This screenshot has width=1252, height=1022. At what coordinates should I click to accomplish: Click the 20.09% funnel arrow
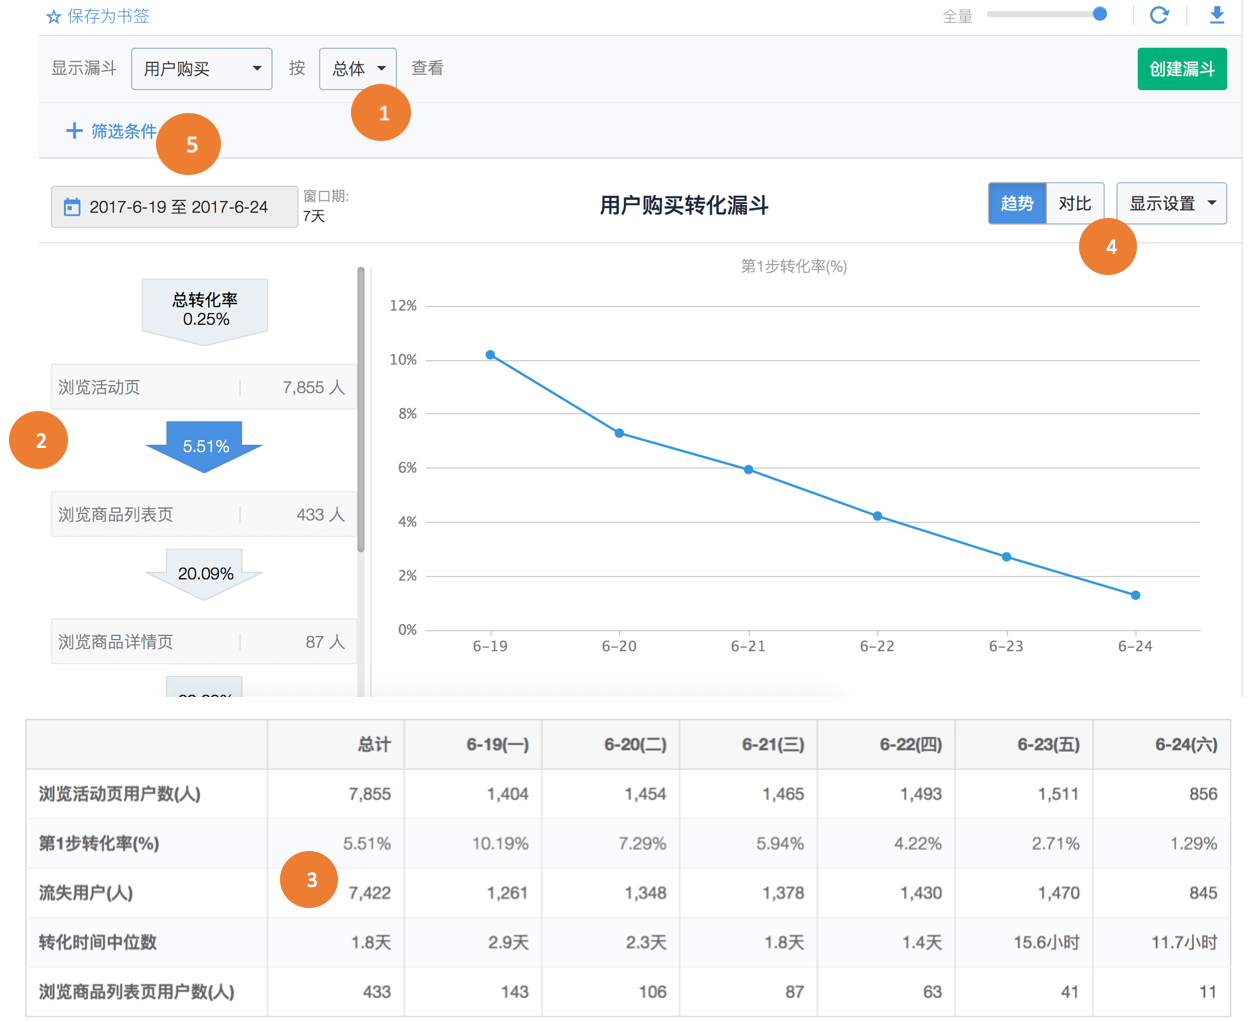click(205, 574)
